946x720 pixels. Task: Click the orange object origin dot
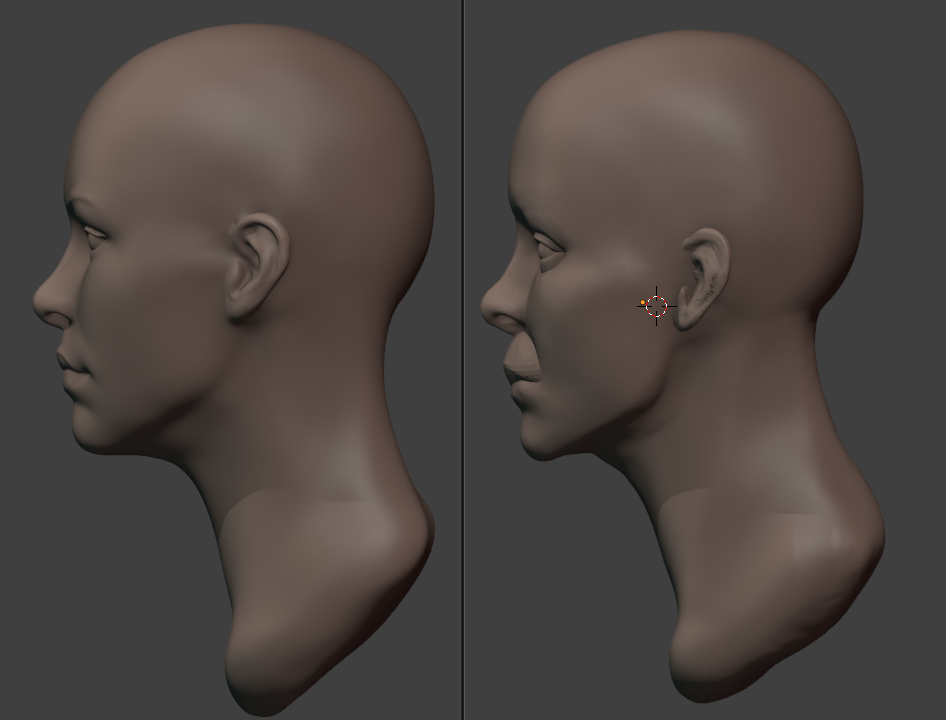(x=643, y=302)
